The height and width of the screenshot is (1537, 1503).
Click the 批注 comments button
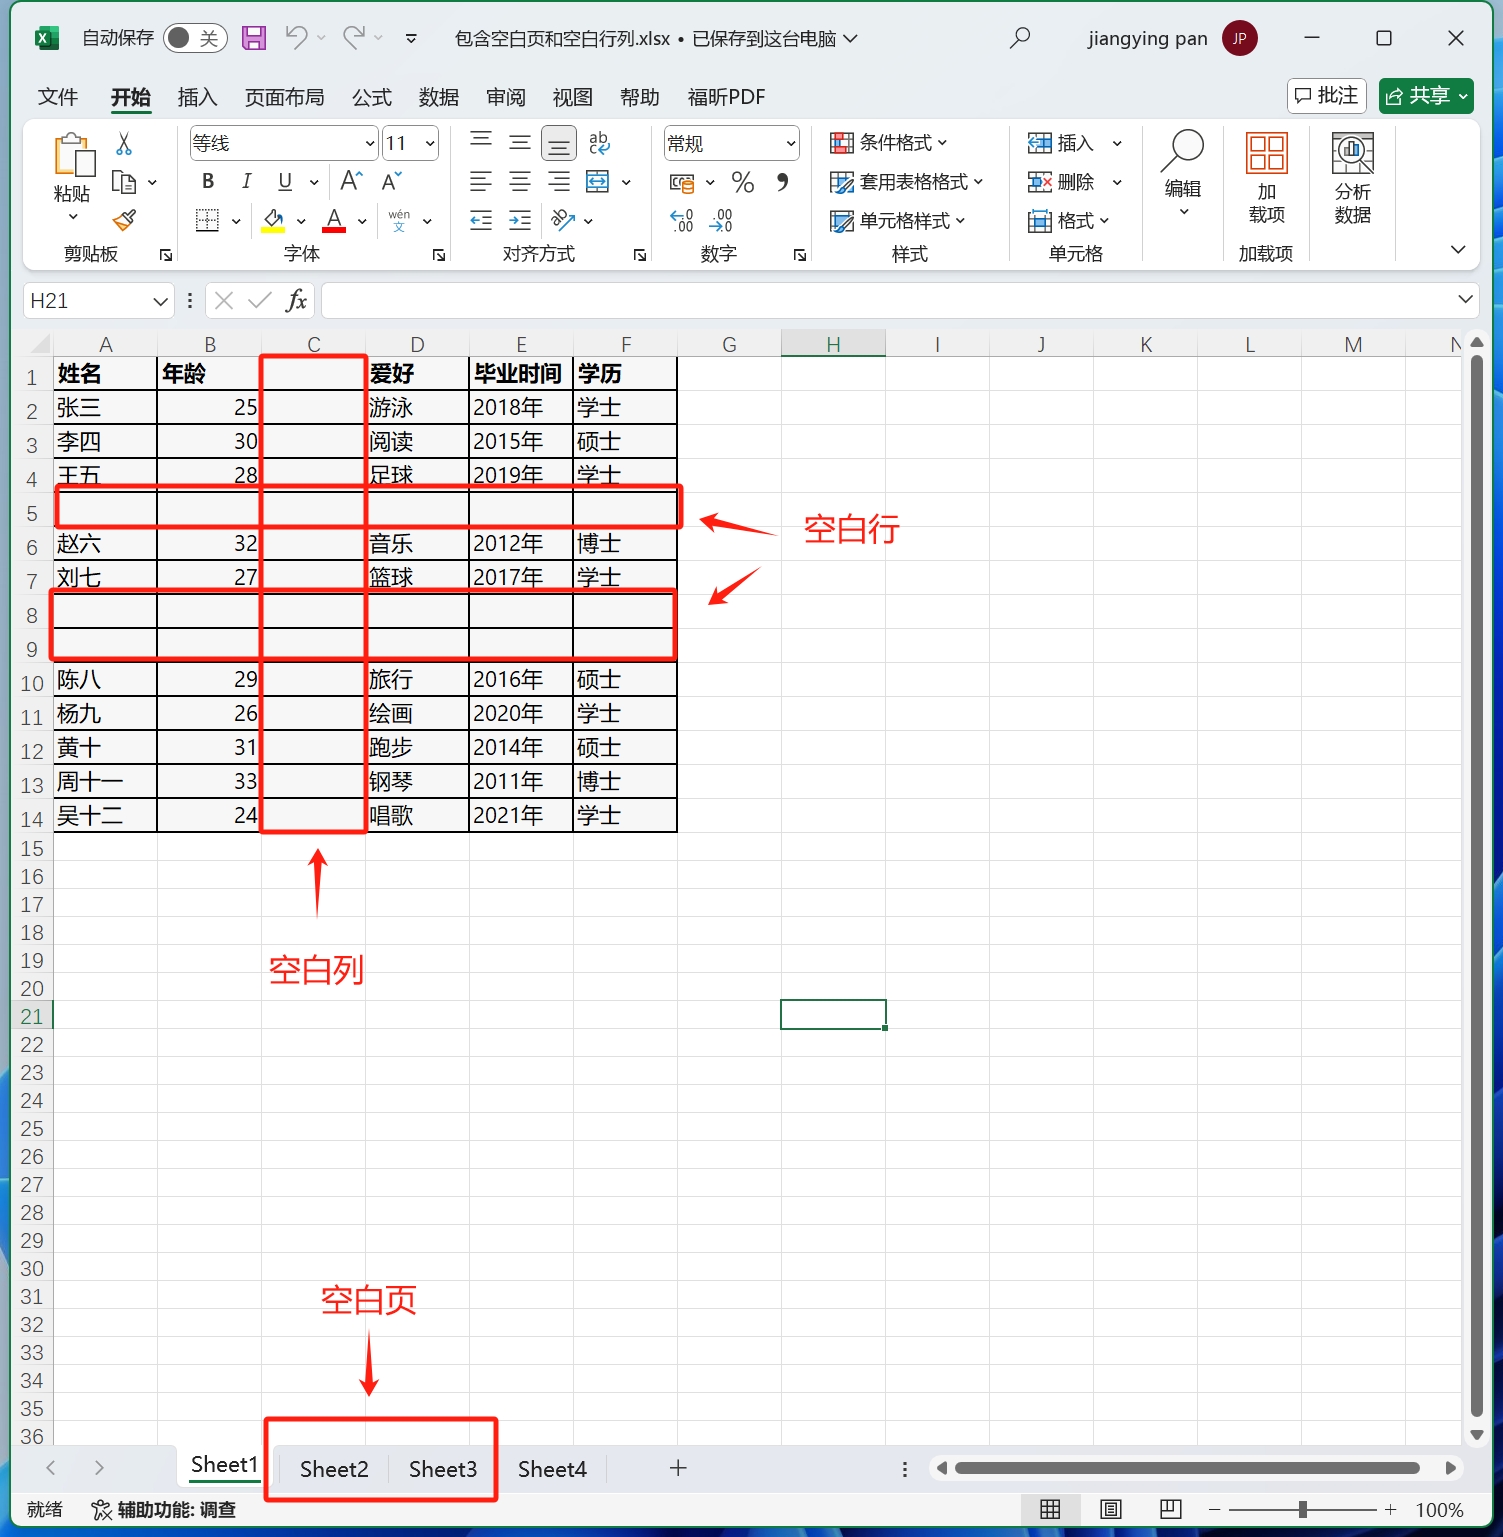[1326, 96]
